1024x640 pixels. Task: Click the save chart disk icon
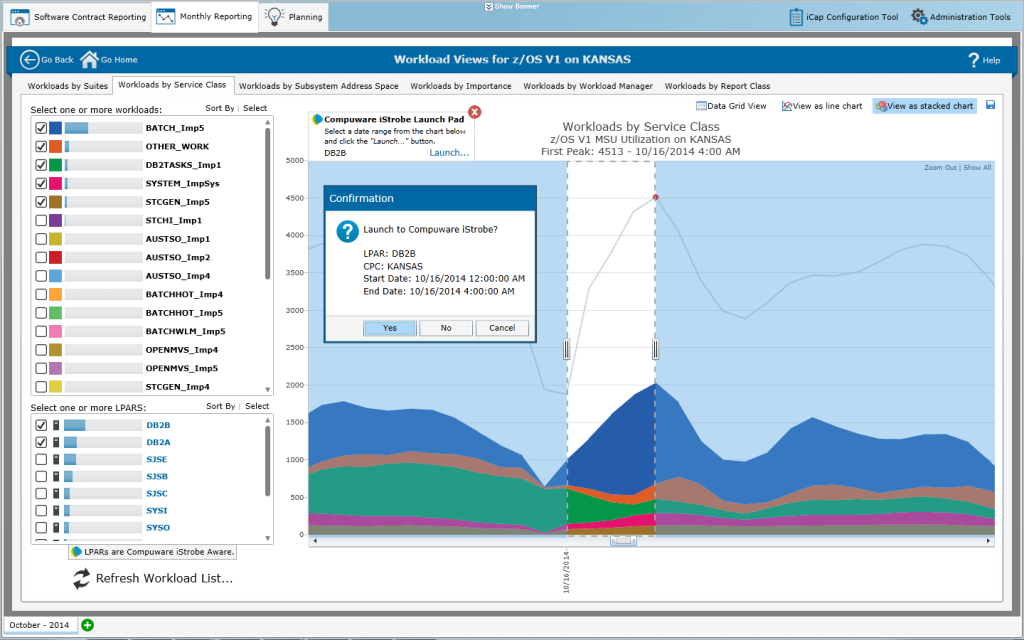[990, 105]
